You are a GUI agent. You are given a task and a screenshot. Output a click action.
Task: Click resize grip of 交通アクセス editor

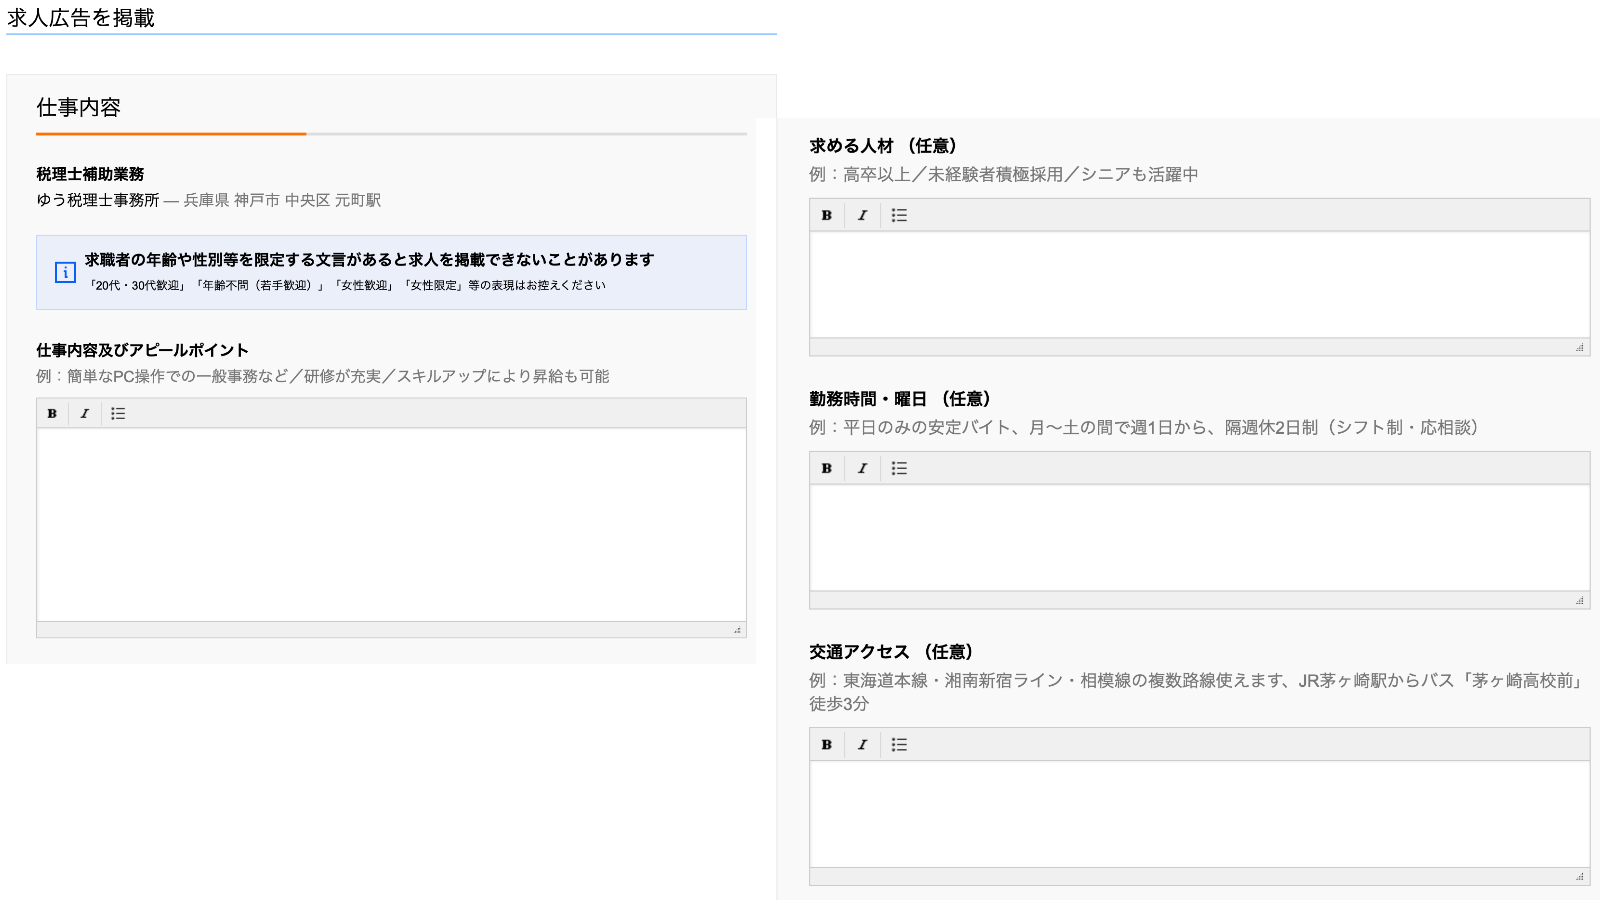click(x=1580, y=876)
